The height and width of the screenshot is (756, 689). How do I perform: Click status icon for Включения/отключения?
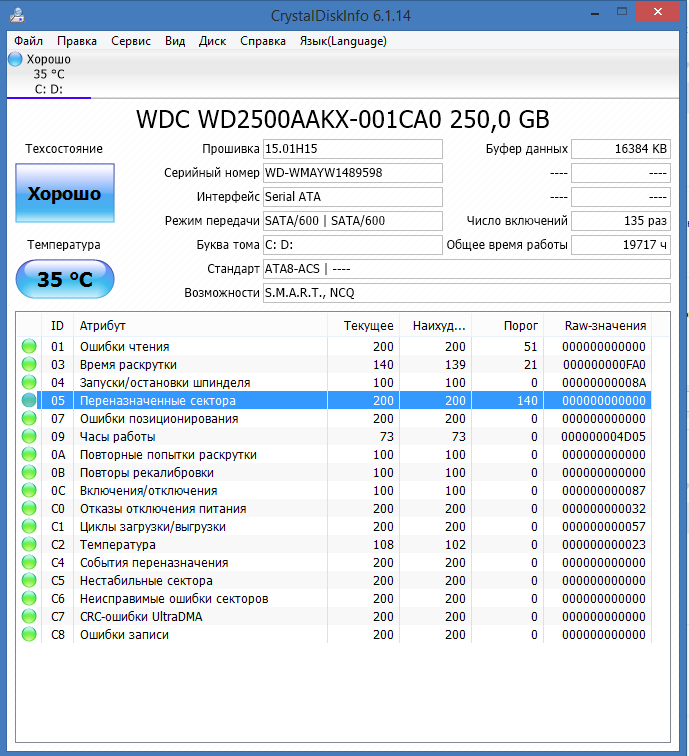(29, 490)
